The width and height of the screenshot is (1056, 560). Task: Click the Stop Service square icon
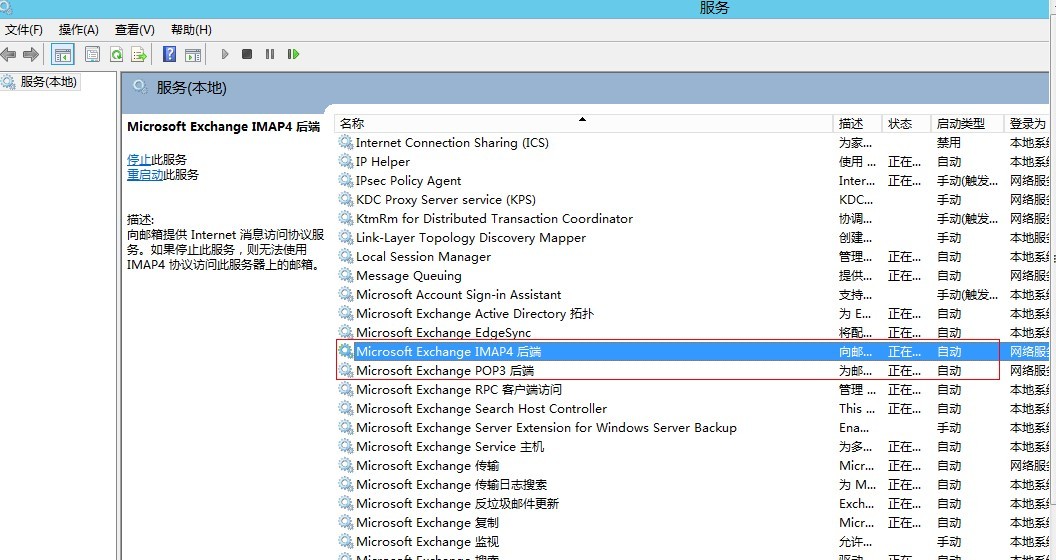pos(247,54)
